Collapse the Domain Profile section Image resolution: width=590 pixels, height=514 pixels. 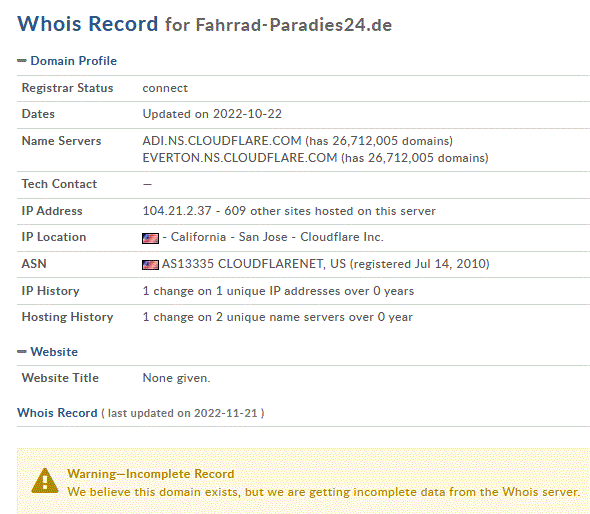point(21,61)
